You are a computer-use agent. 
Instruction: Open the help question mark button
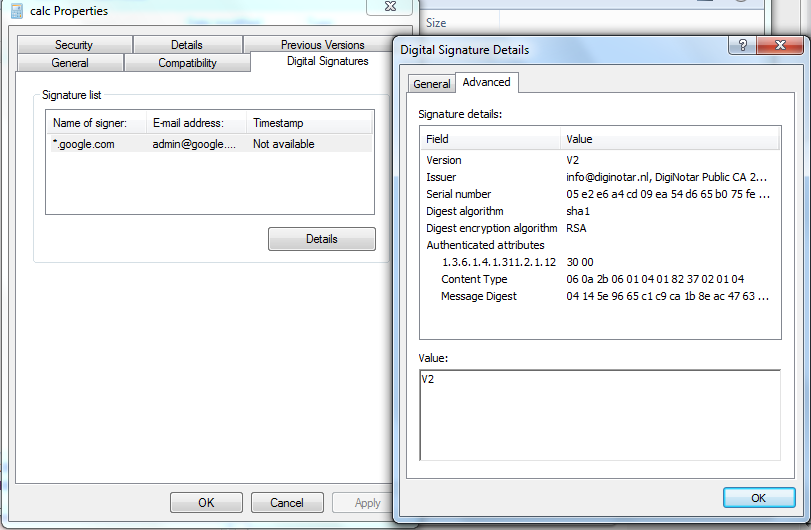(742, 46)
